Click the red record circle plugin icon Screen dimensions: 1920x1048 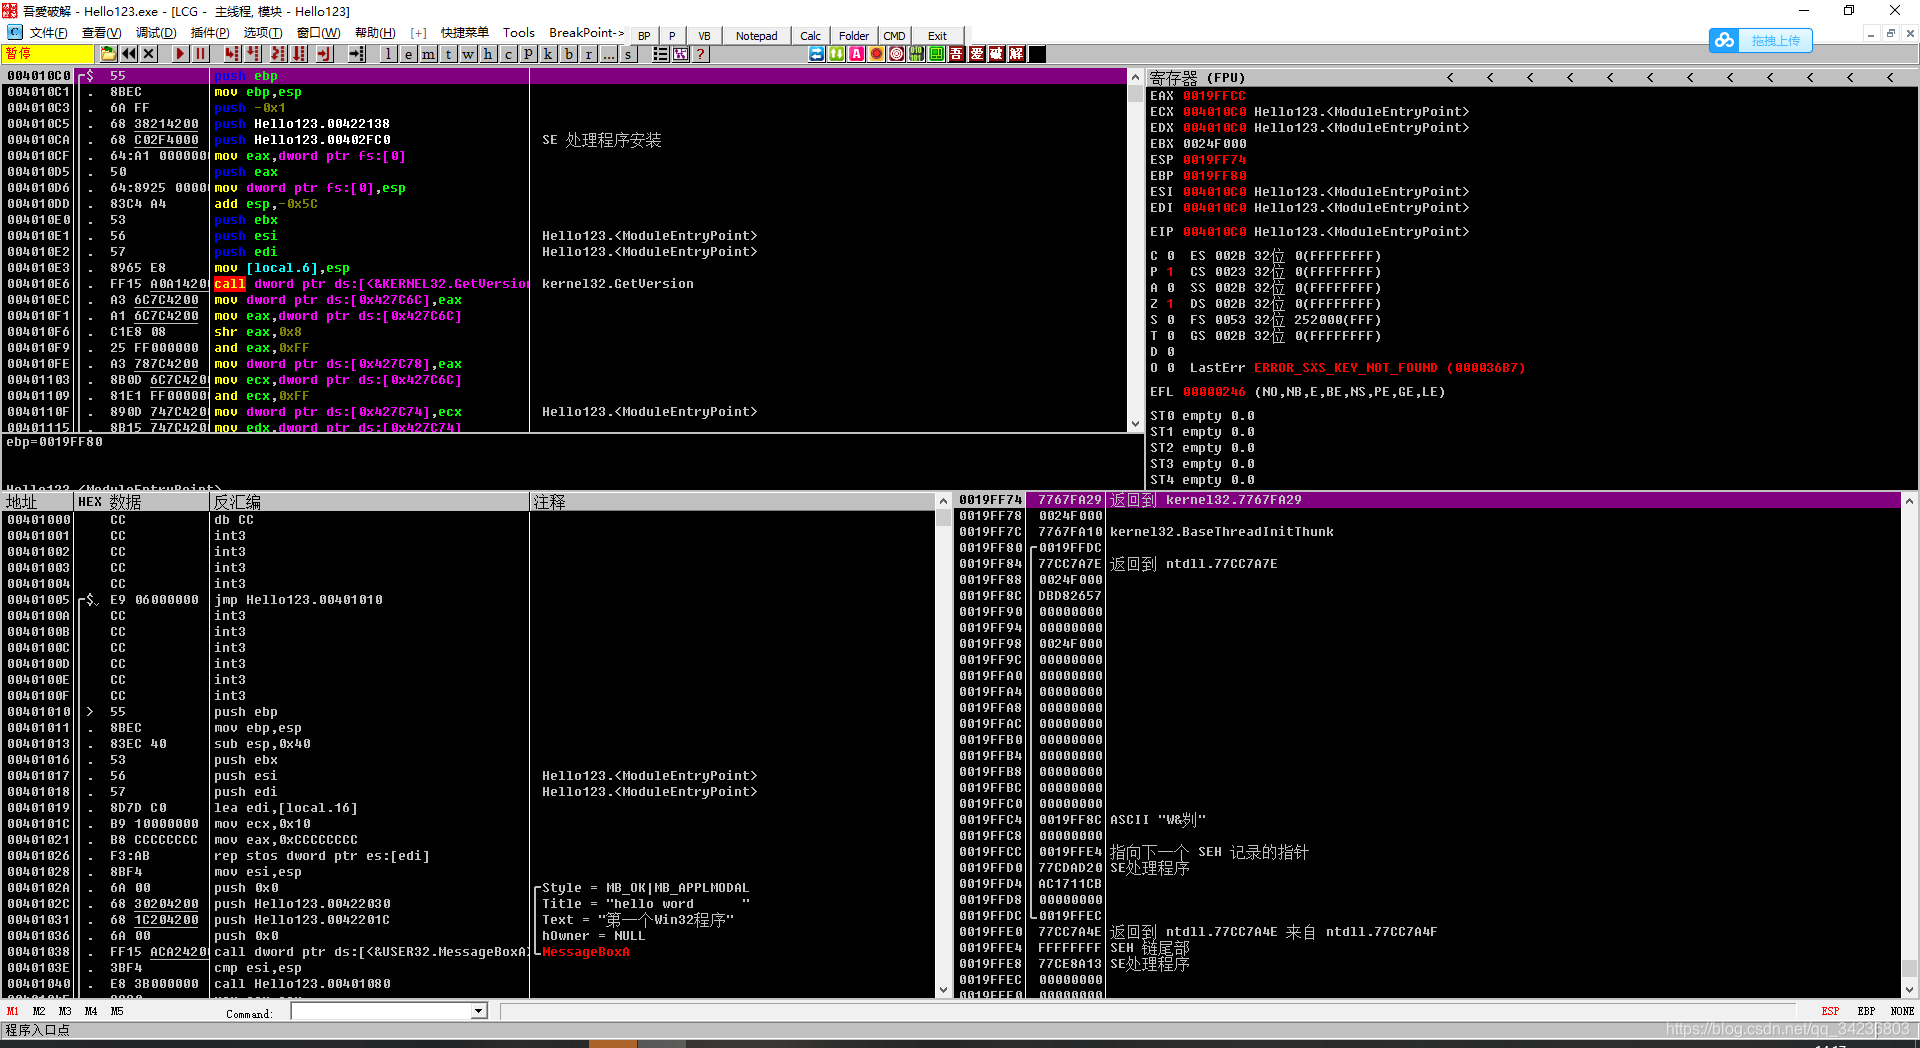(877, 54)
